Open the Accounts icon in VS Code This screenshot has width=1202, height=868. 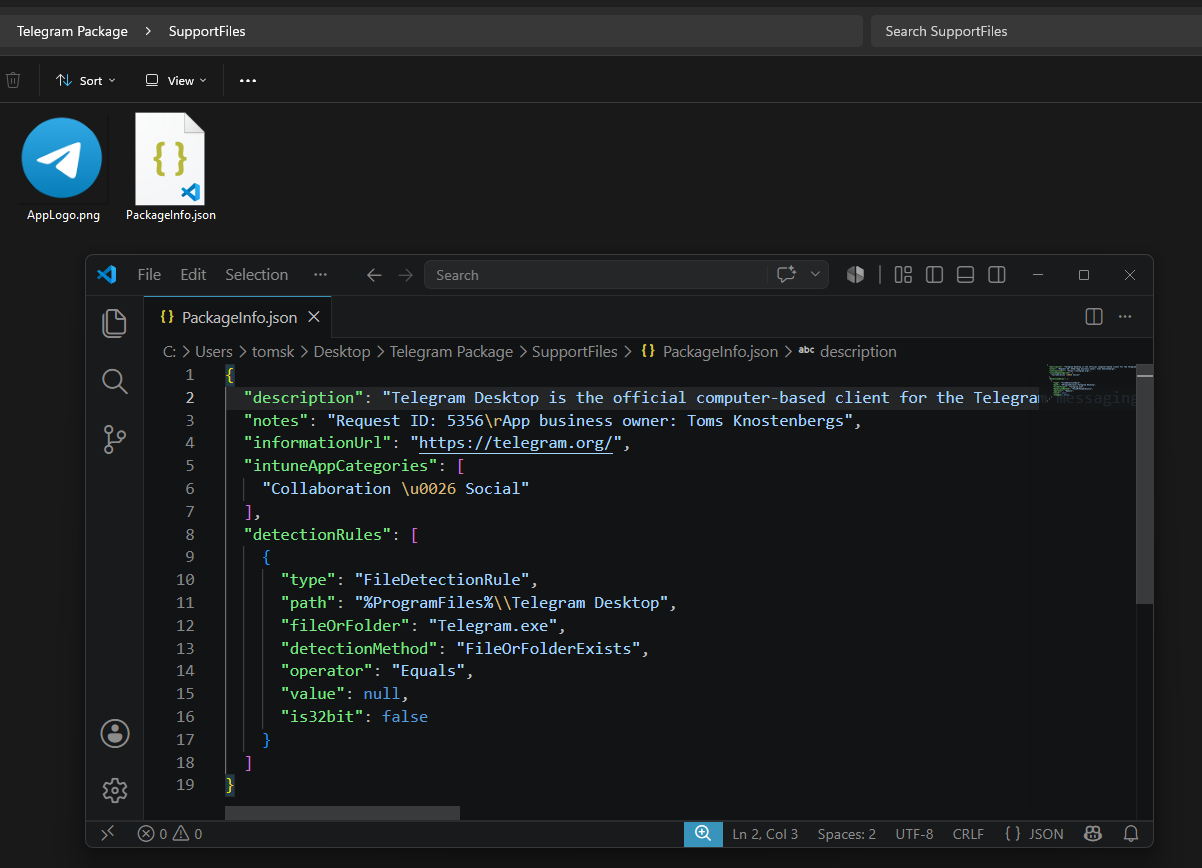point(115,733)
